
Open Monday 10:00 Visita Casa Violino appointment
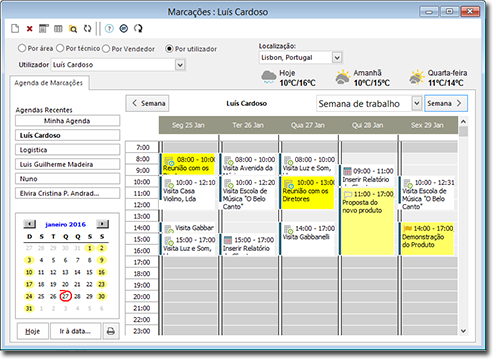coord(188,193)
